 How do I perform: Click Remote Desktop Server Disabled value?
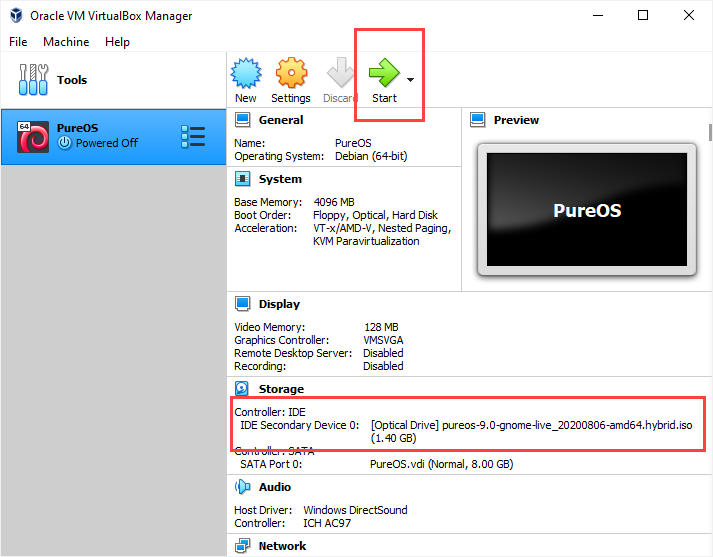pyautogui.click(x=383, y=353)
